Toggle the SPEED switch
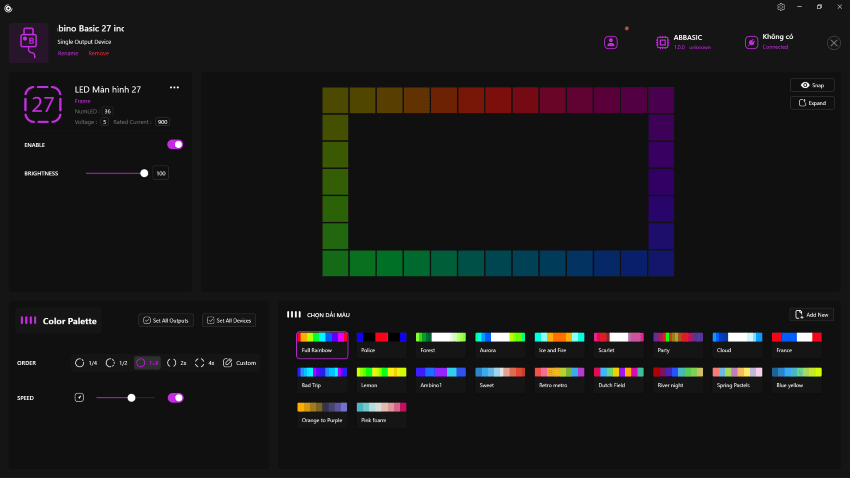Viewport: 850px width, 478px height. tap(175, 398)
